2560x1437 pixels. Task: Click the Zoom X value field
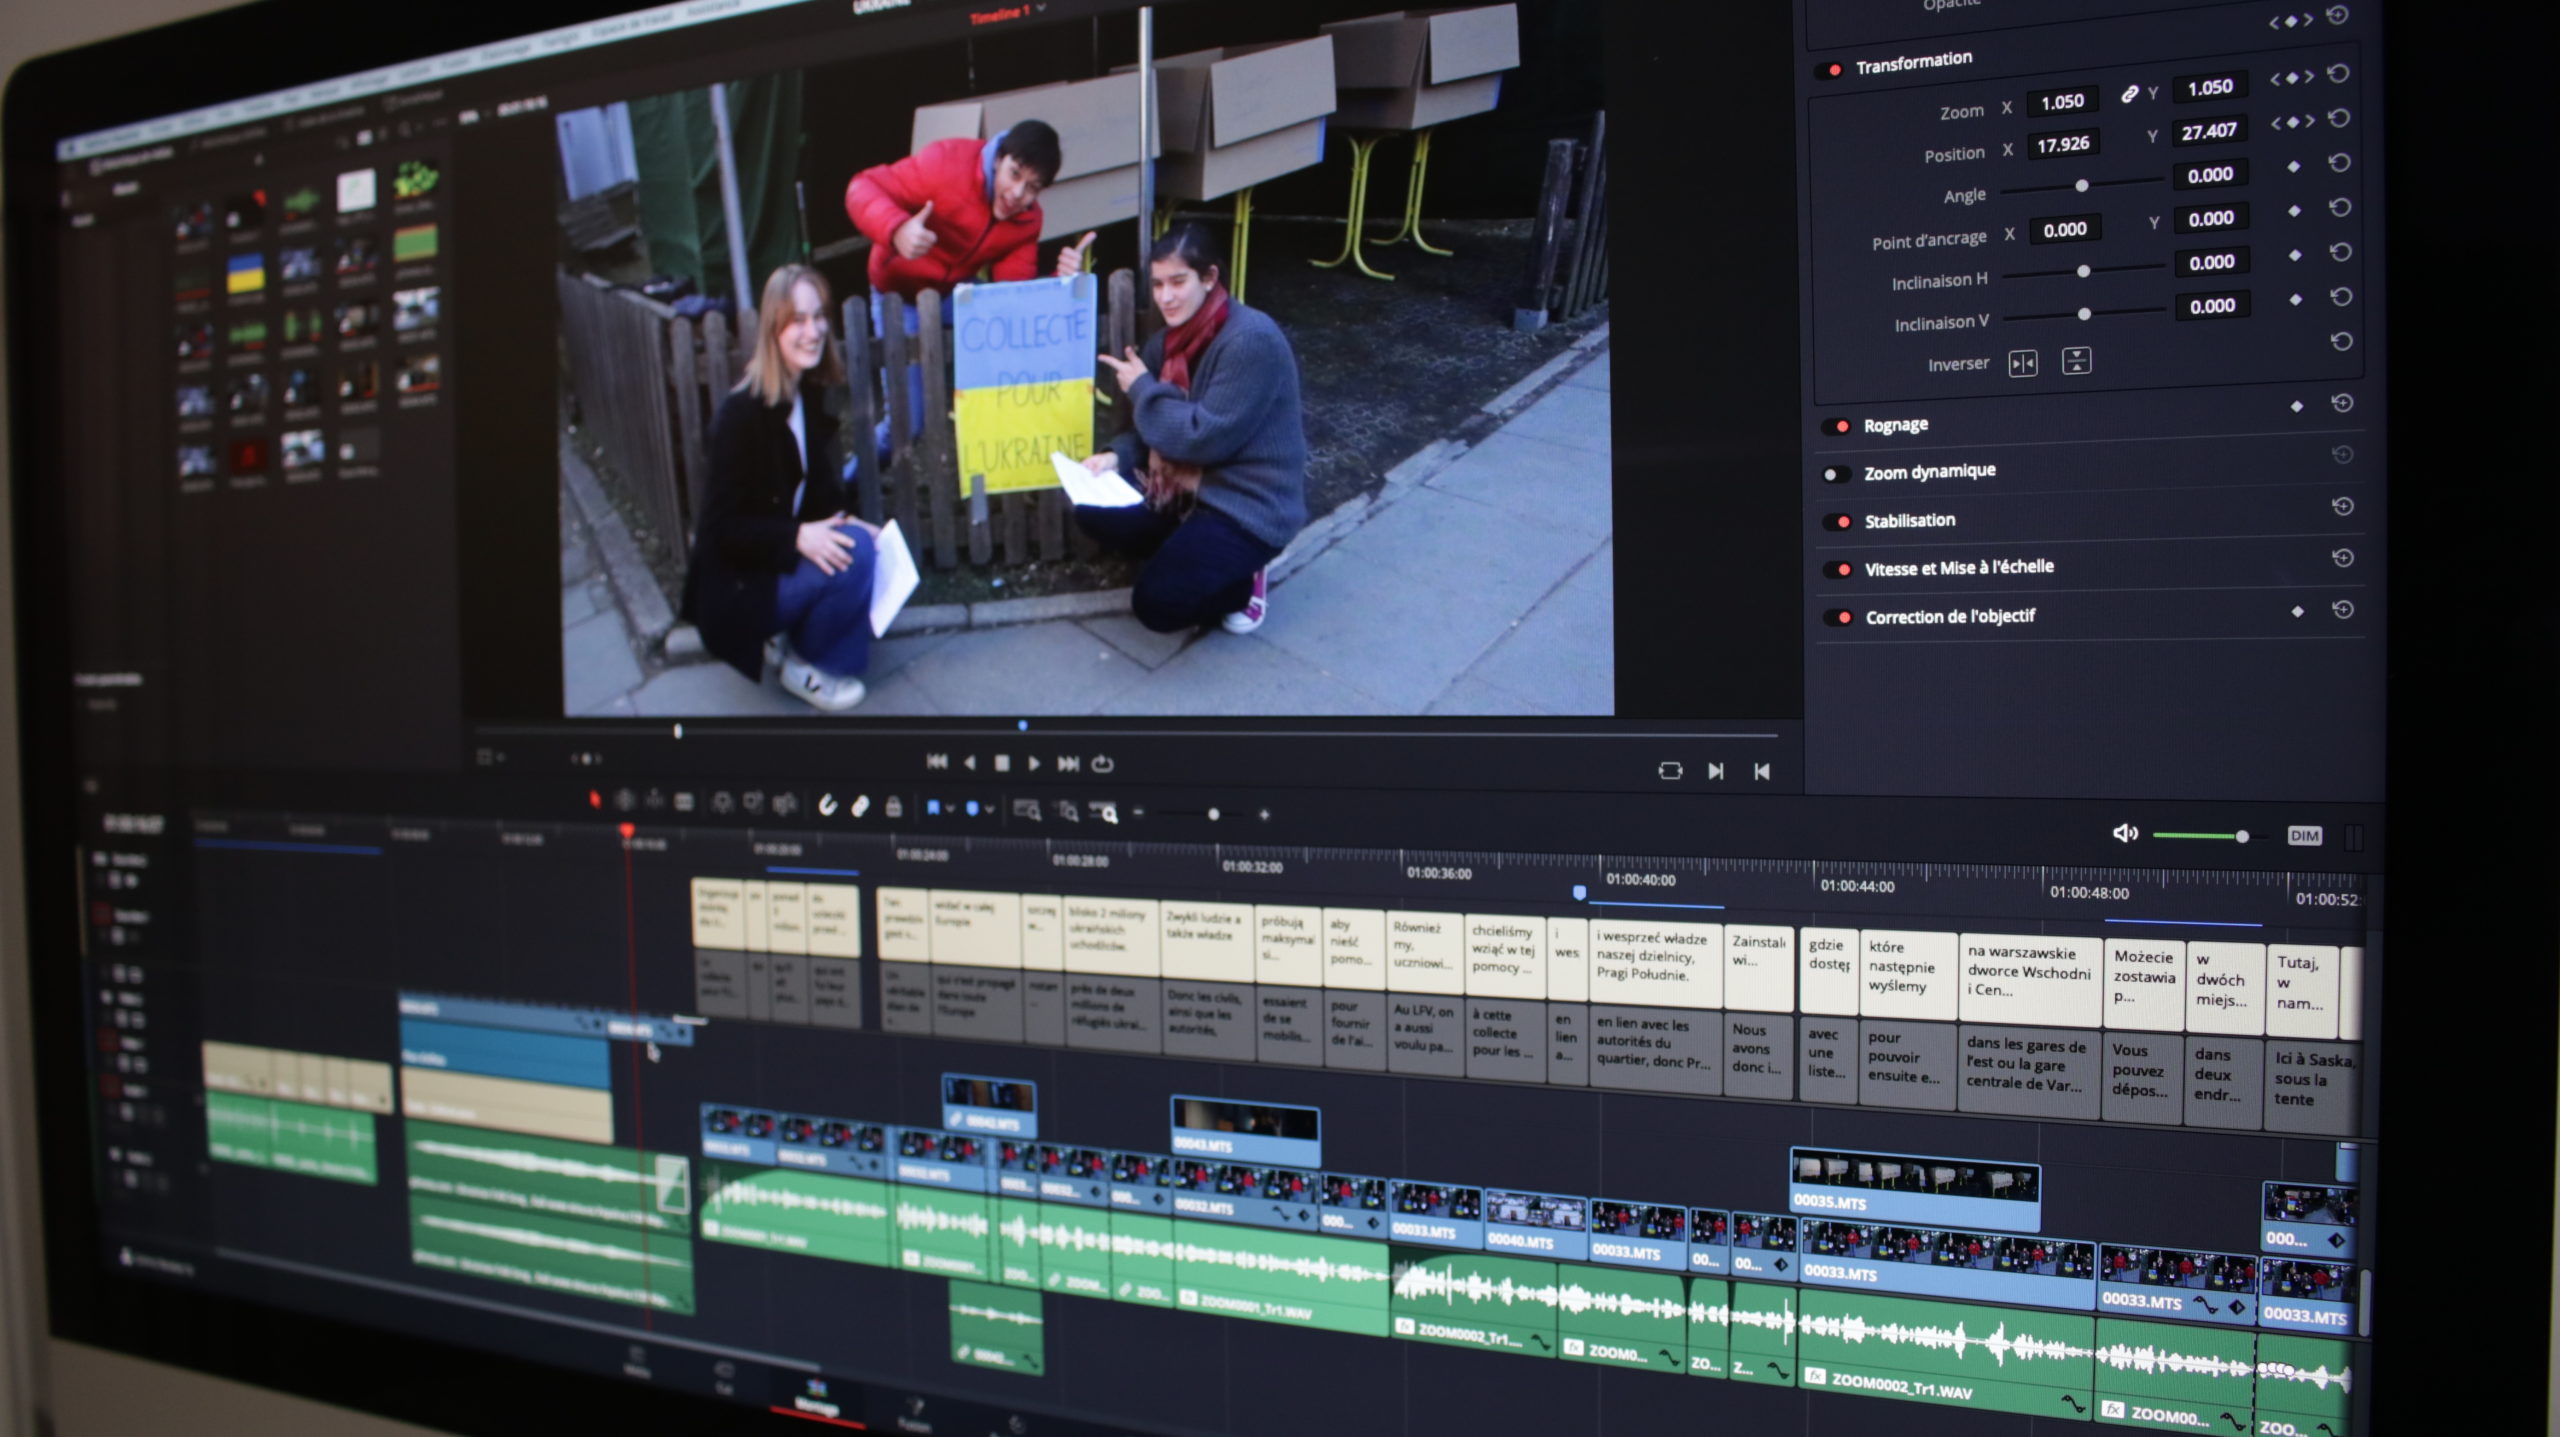click(x=2062, y=101)
